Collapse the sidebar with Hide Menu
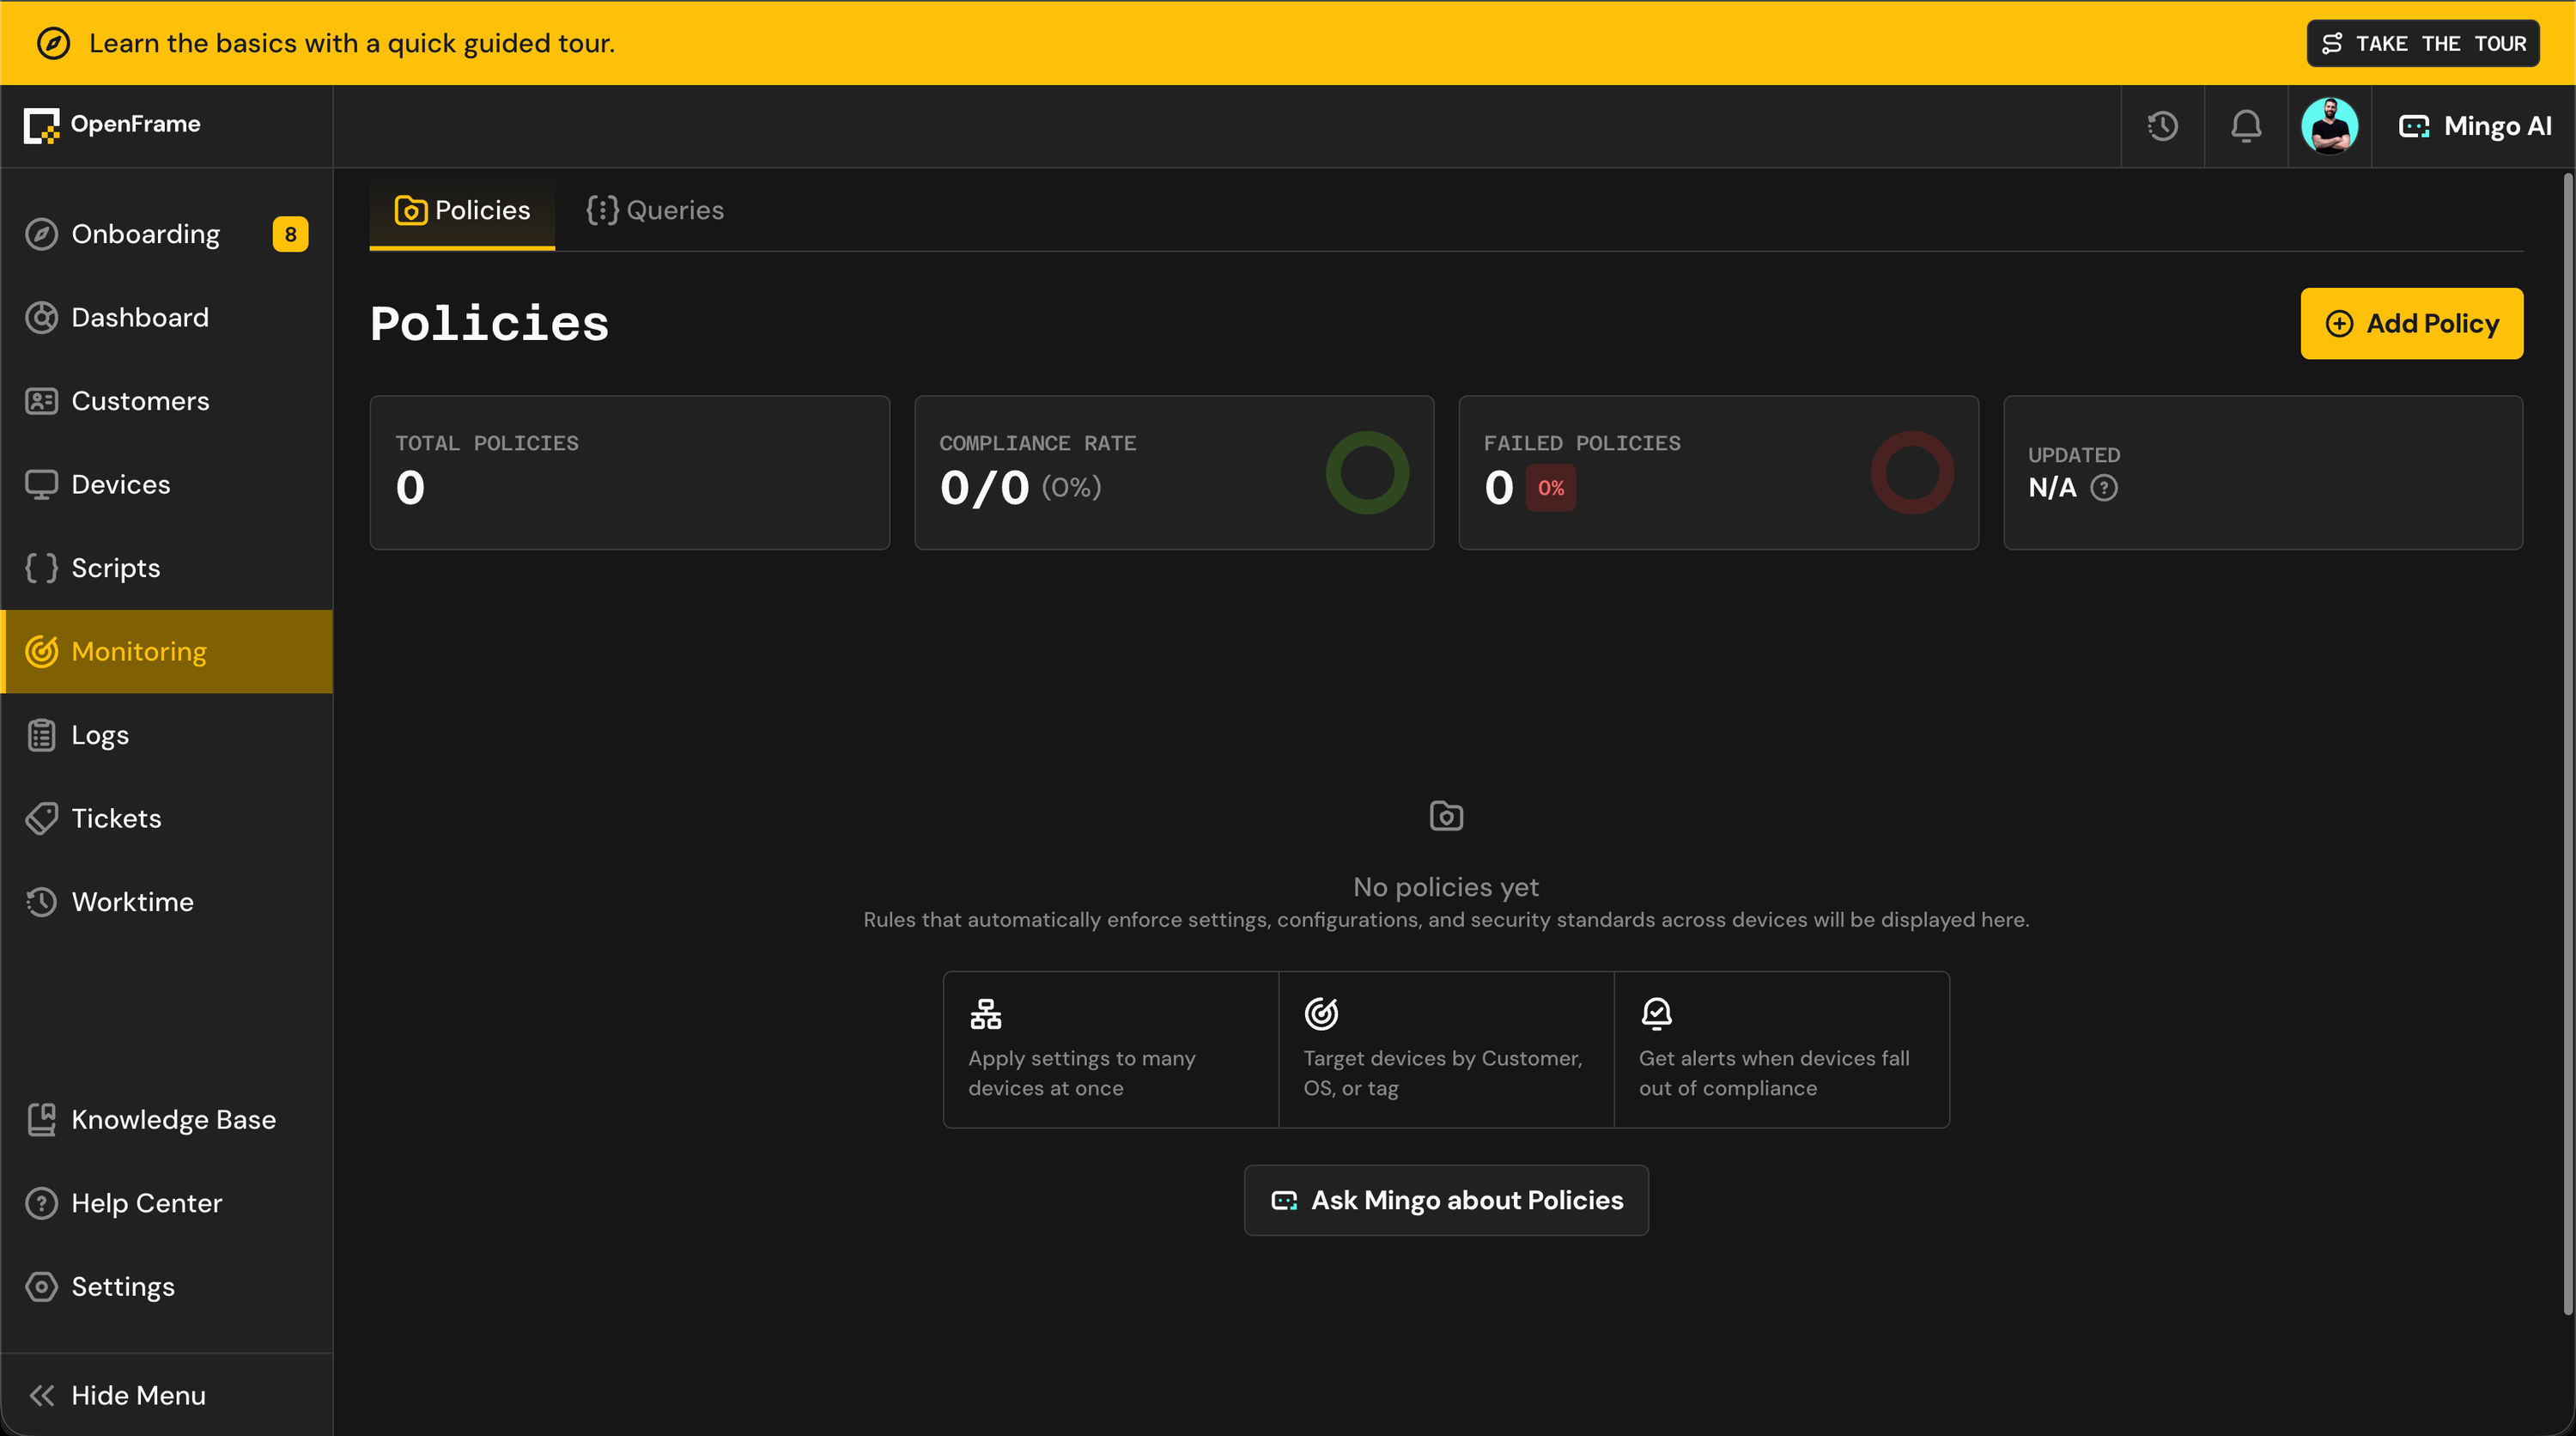 click(x=166, y=1395)
